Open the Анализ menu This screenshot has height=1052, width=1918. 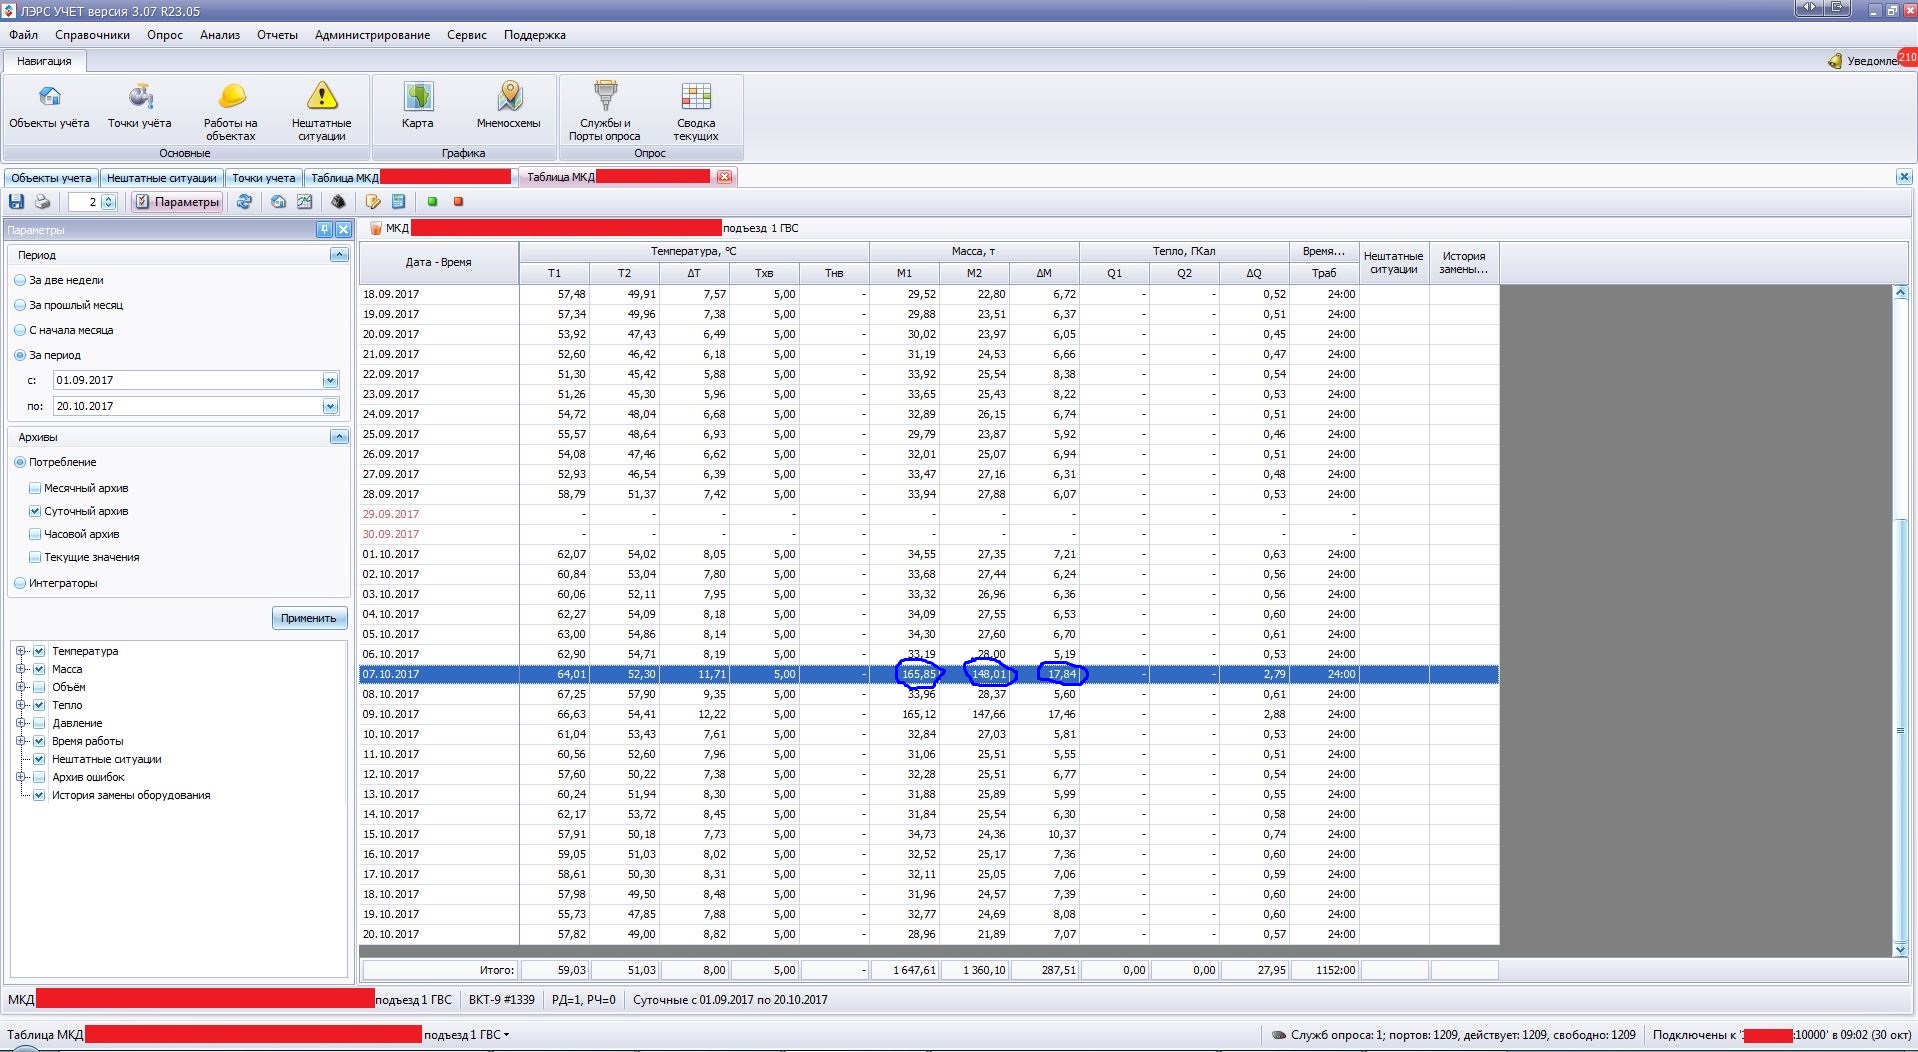pos(220,35)
